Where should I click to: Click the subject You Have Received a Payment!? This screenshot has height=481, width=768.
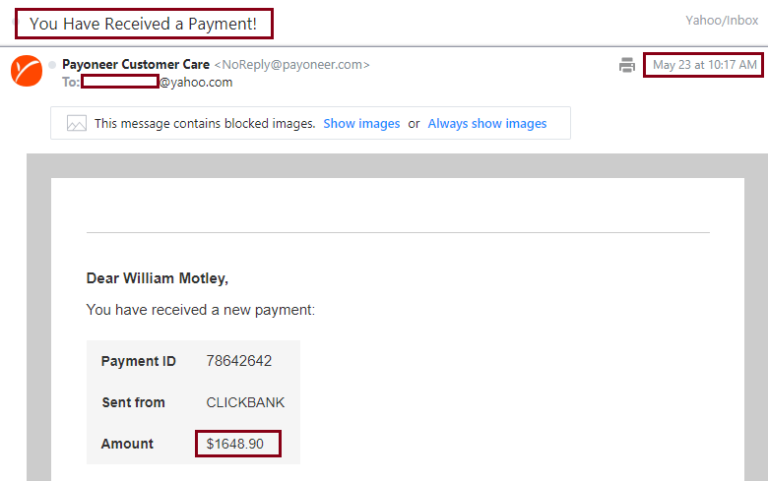(143, 24)
